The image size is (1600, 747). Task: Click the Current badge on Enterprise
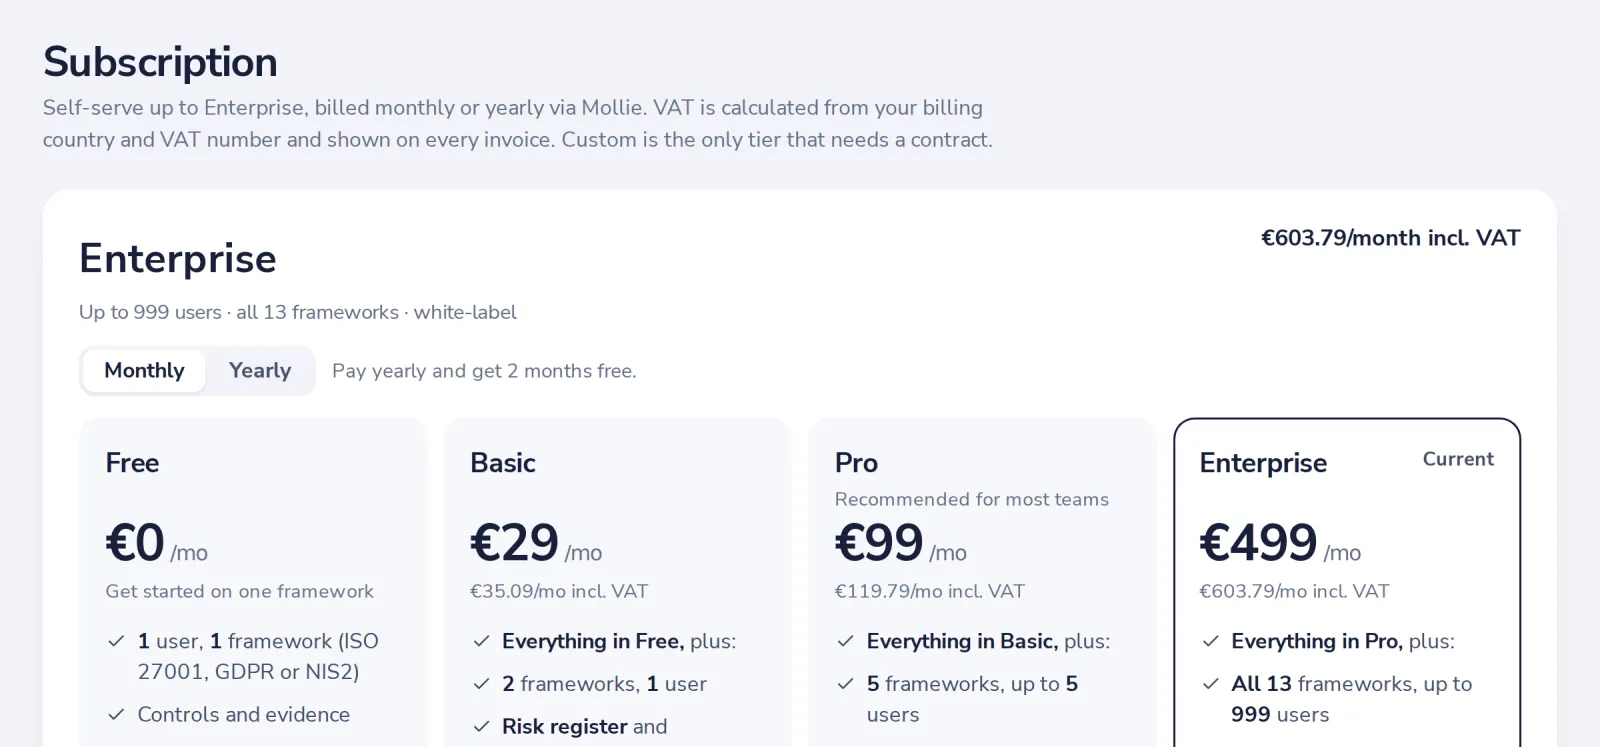click(1458, 459)
